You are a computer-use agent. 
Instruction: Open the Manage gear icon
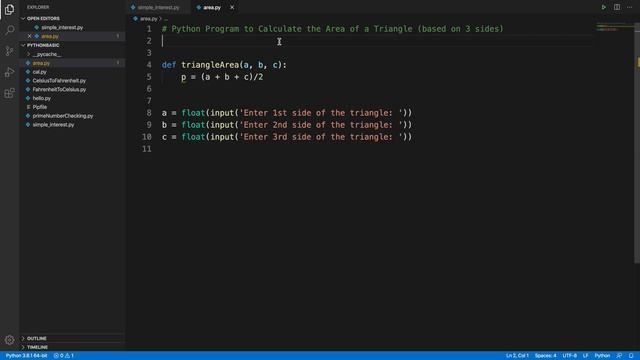[9, 340]
